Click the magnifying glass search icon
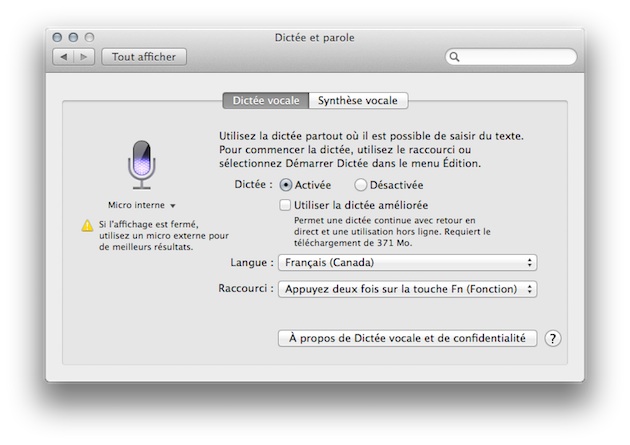This screenshot has height=445, width=630. pos(454,57)
